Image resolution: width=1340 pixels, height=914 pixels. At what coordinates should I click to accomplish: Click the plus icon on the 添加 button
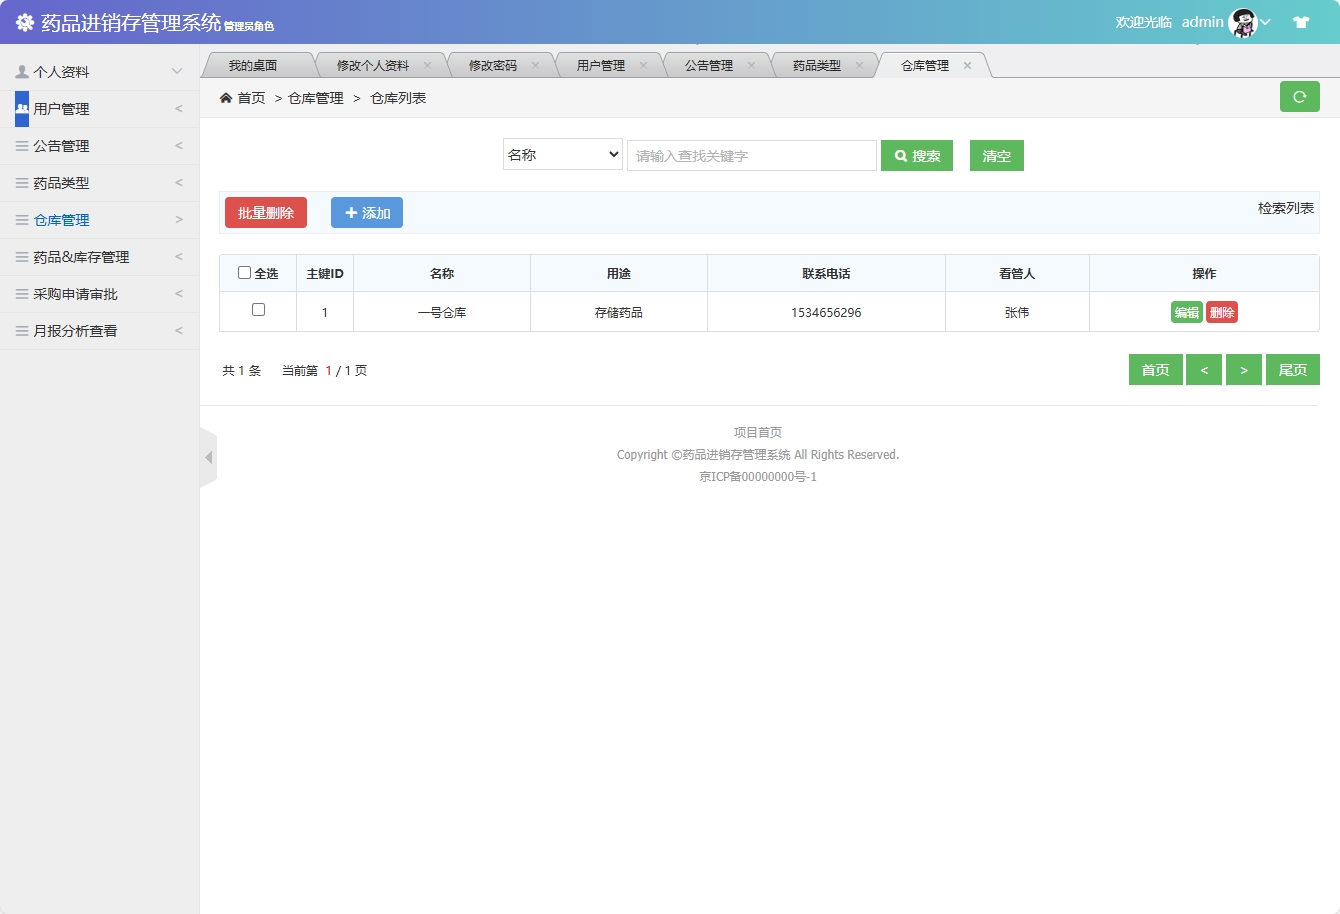350,212
